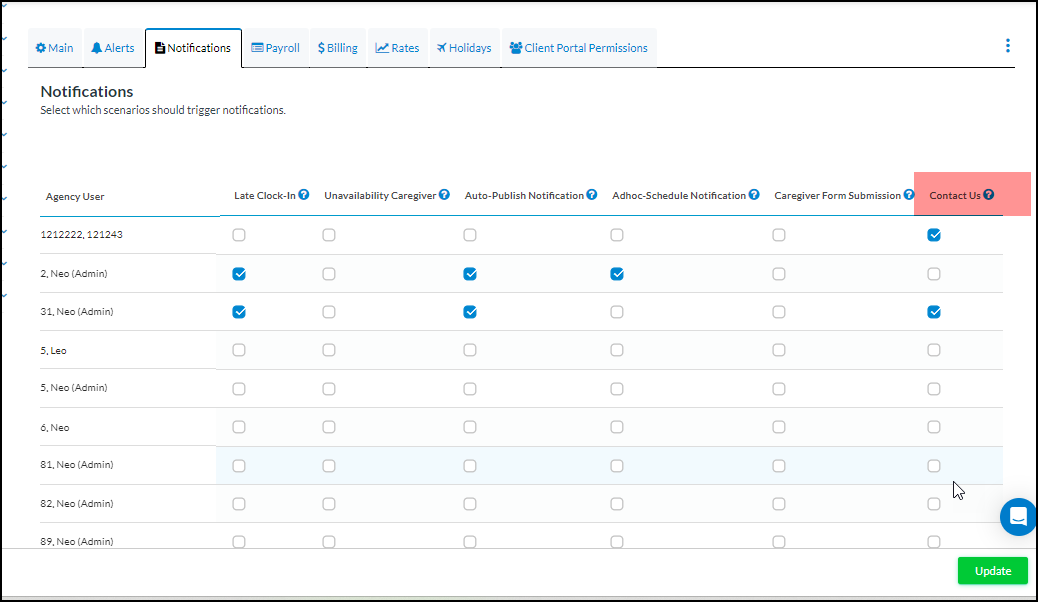The height and width of the screenshot is (602, 1038).
Task: Enable Late Clock-In for user 5, Leo
Action: click(238, 350)
